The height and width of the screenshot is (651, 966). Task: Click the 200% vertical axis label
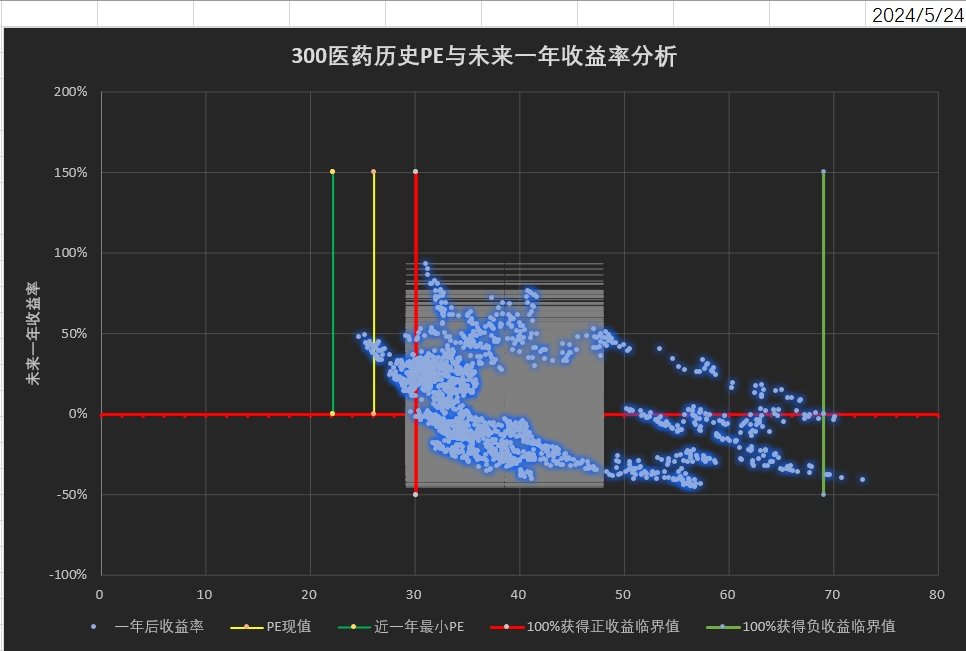coord(71,92)
